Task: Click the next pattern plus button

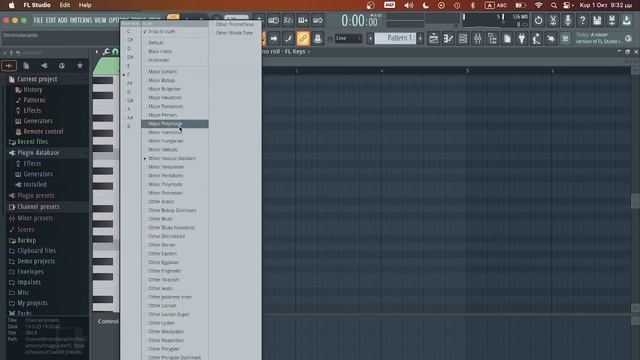Action: pos(420,38)
